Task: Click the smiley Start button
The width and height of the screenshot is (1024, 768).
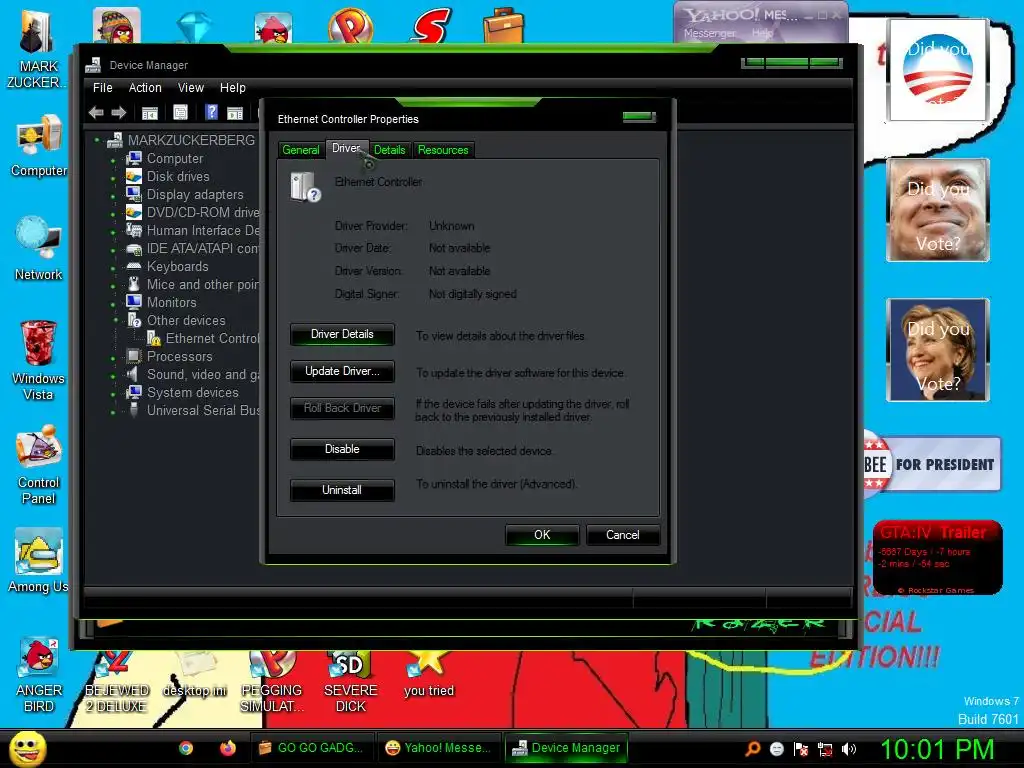Action: point(27,748)
